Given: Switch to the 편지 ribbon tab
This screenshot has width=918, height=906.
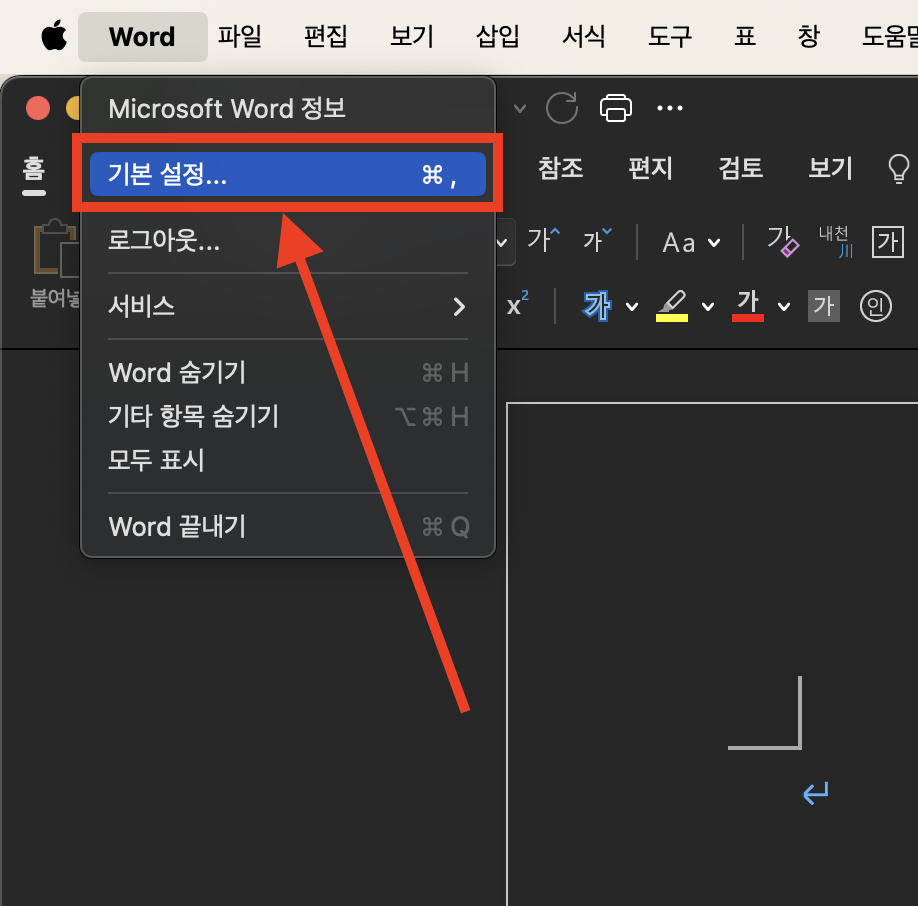Looking at the screenshot, I should point(650,168).
